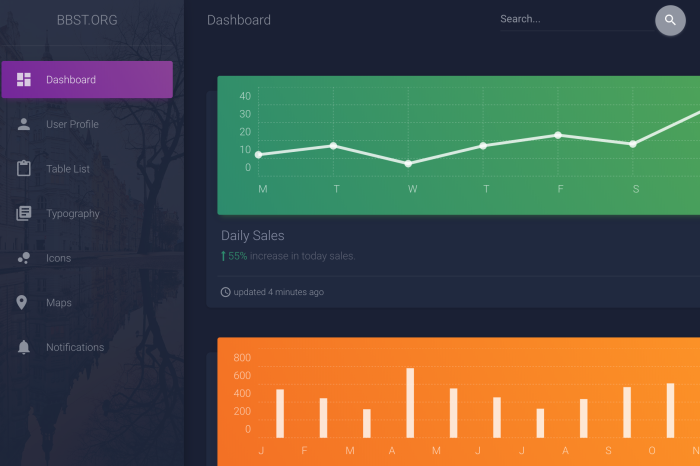Click the Typography library icon
The width and height of the screenshot is (700, 466).
pos(24,214)
